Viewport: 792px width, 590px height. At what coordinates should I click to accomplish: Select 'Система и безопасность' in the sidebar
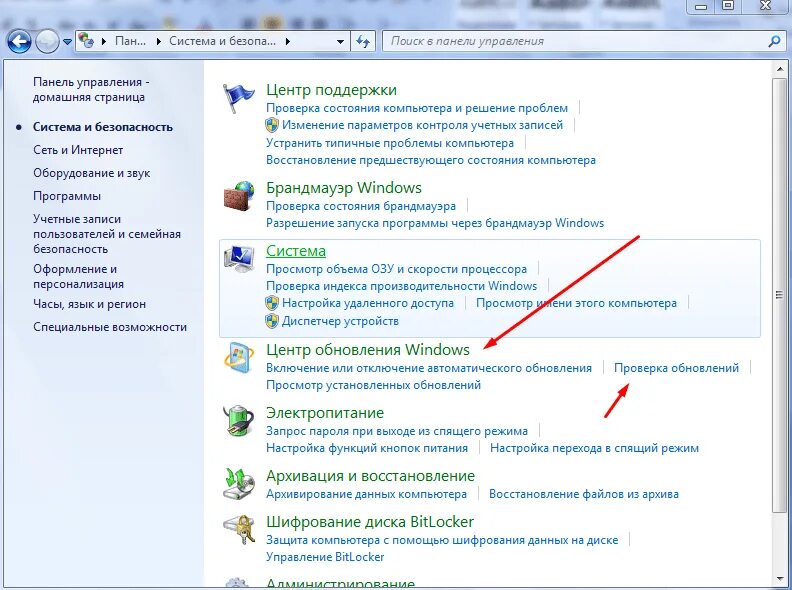[103, 127]
